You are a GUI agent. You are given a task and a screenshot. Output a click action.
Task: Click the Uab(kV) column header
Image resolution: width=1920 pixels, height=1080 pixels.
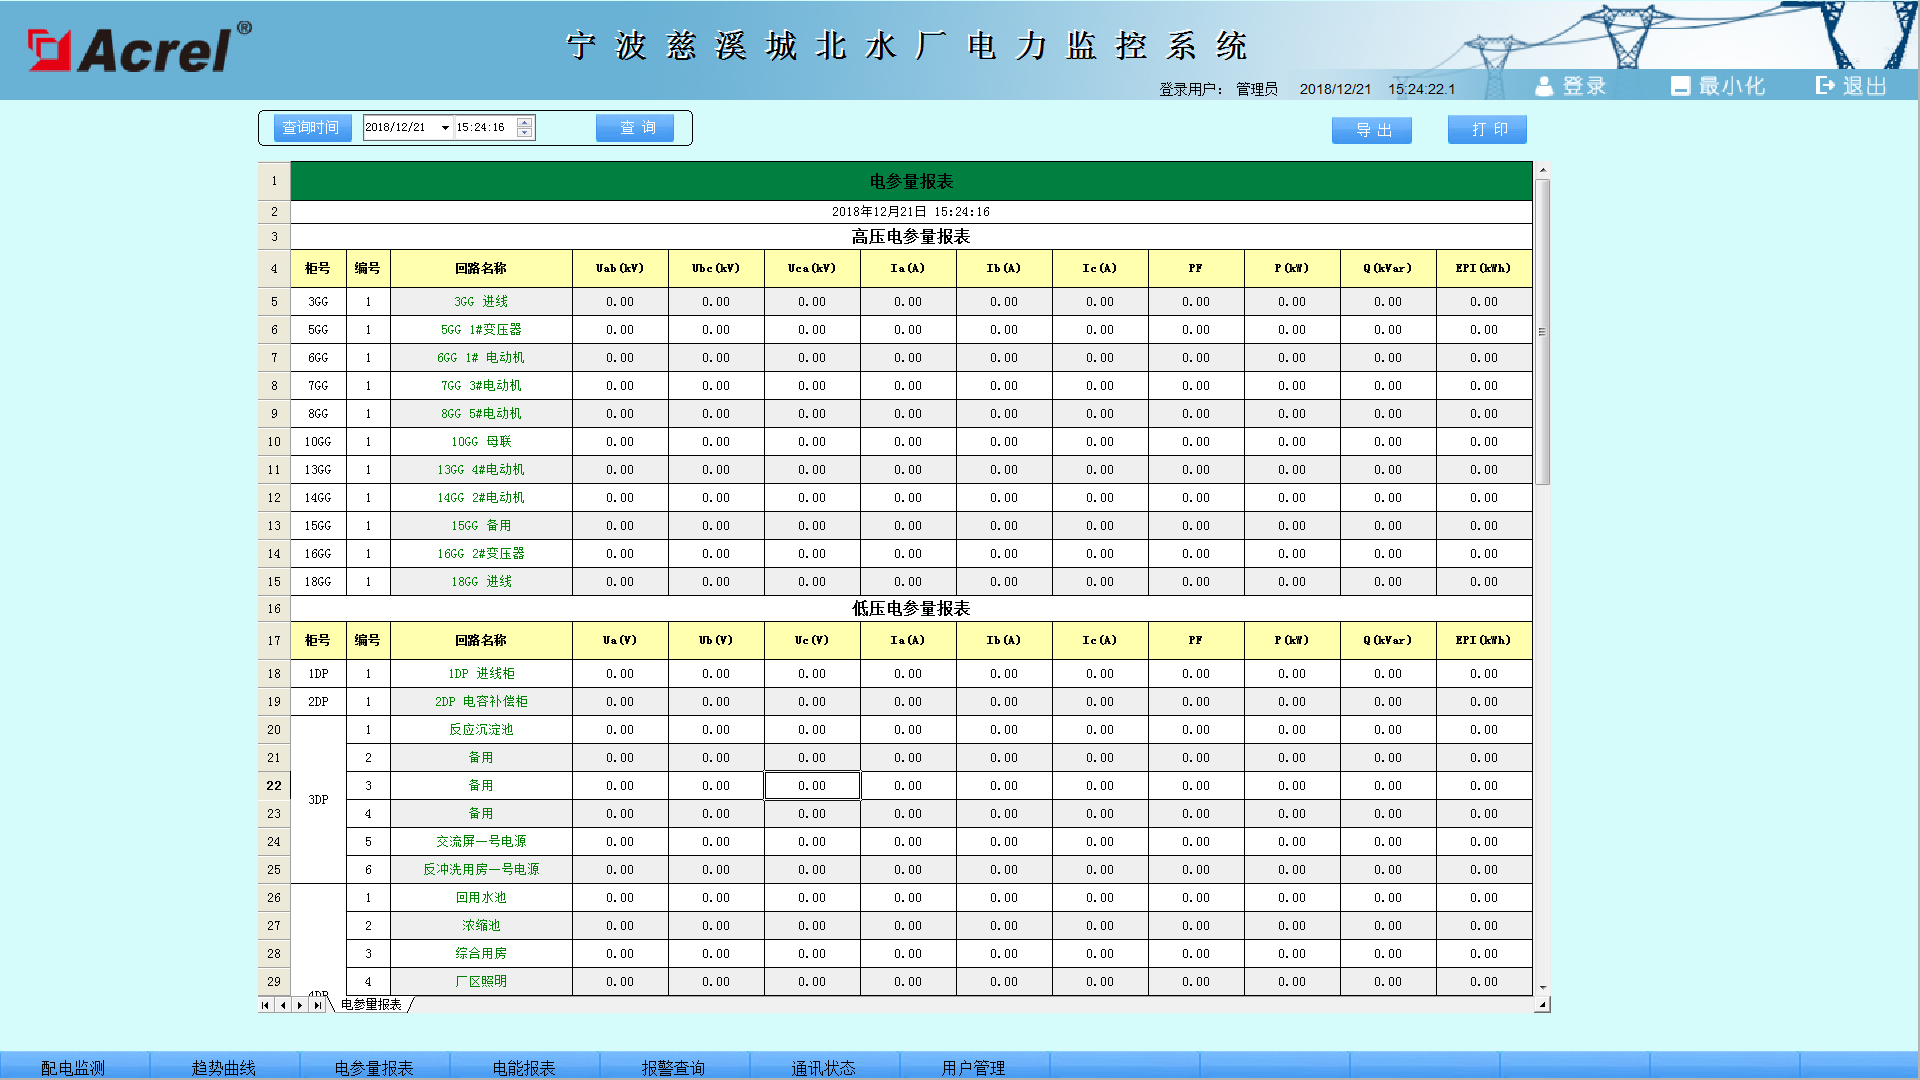[x=620, y=269]
